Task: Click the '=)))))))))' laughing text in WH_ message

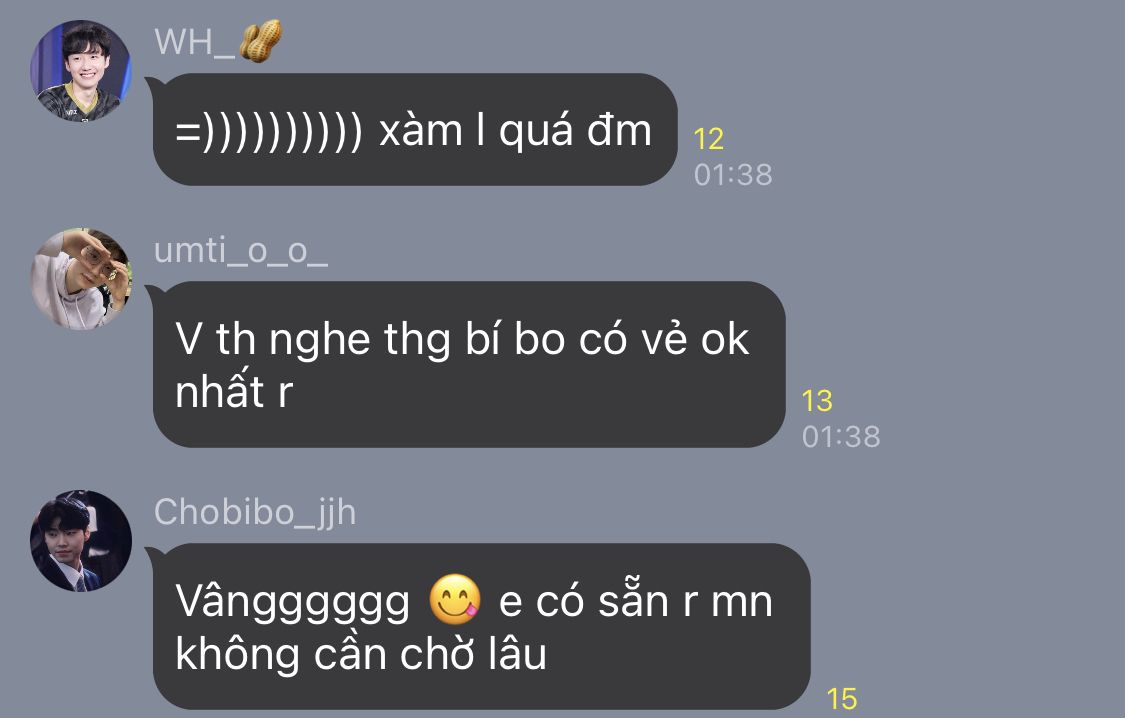Action: point(269,131)
